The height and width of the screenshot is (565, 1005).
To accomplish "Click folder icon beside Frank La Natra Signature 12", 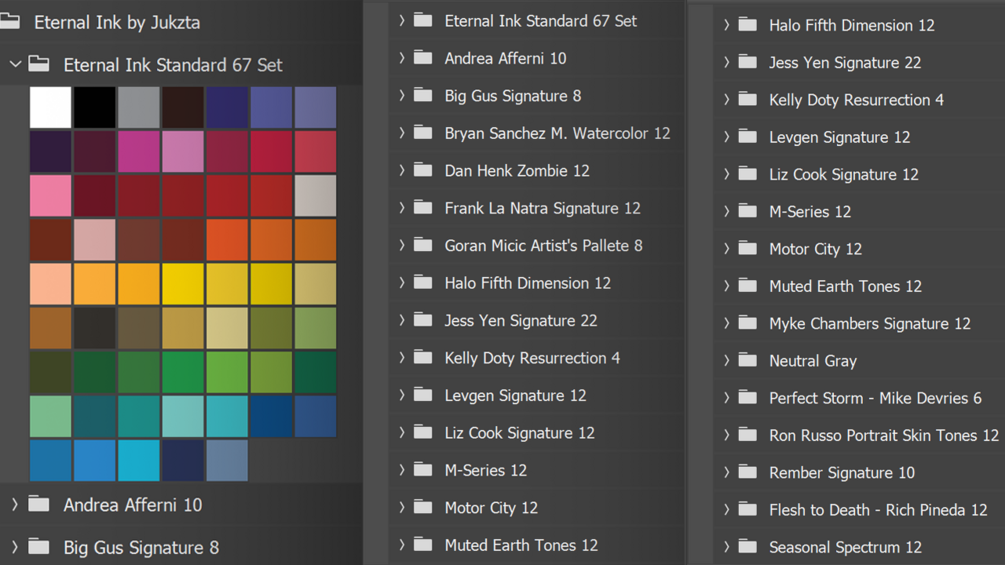I will point(423,207).
